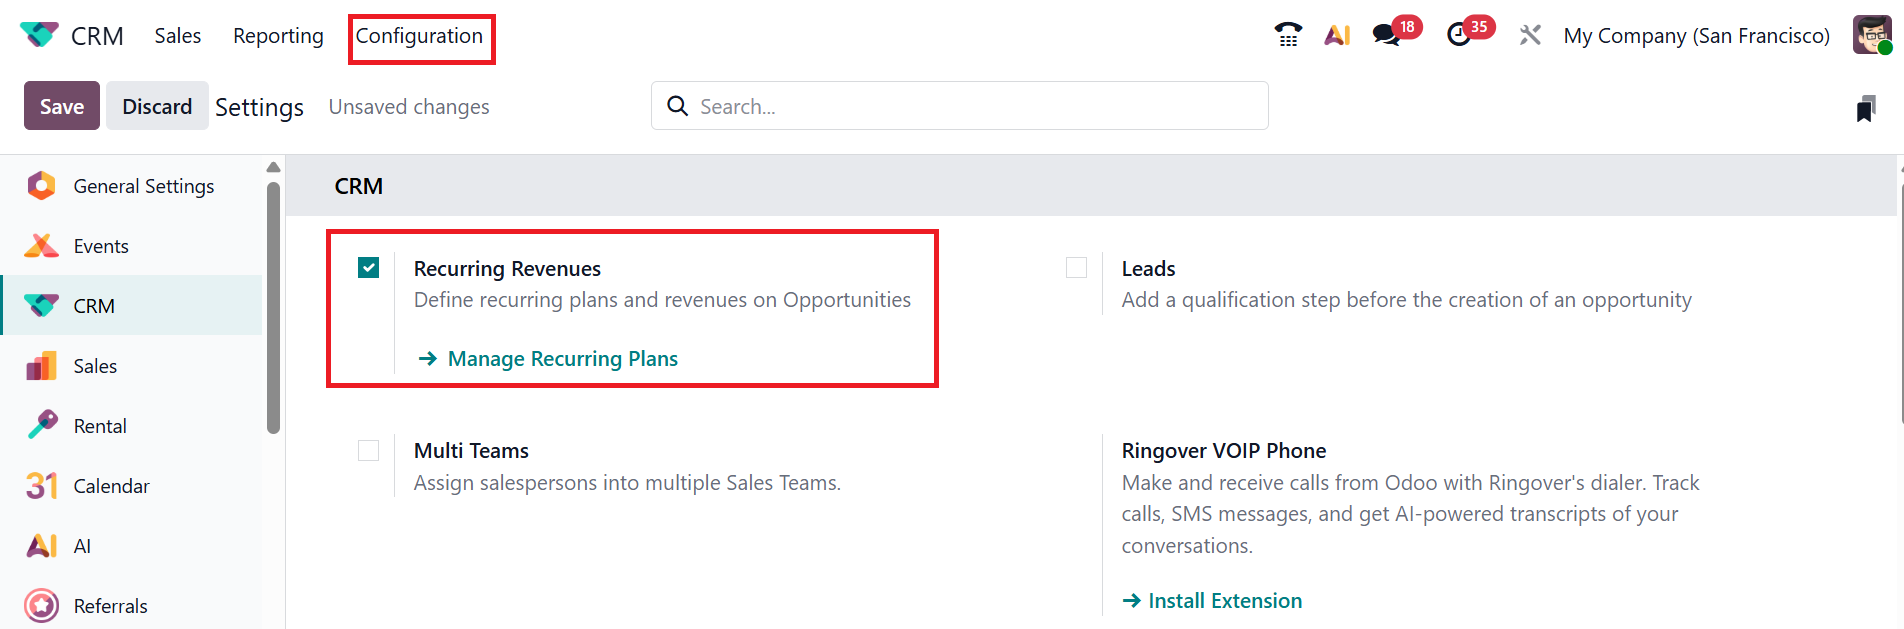1904x629 pixels.
Task: Expand the Sales menu in navbar
Action: pos(178,36)
